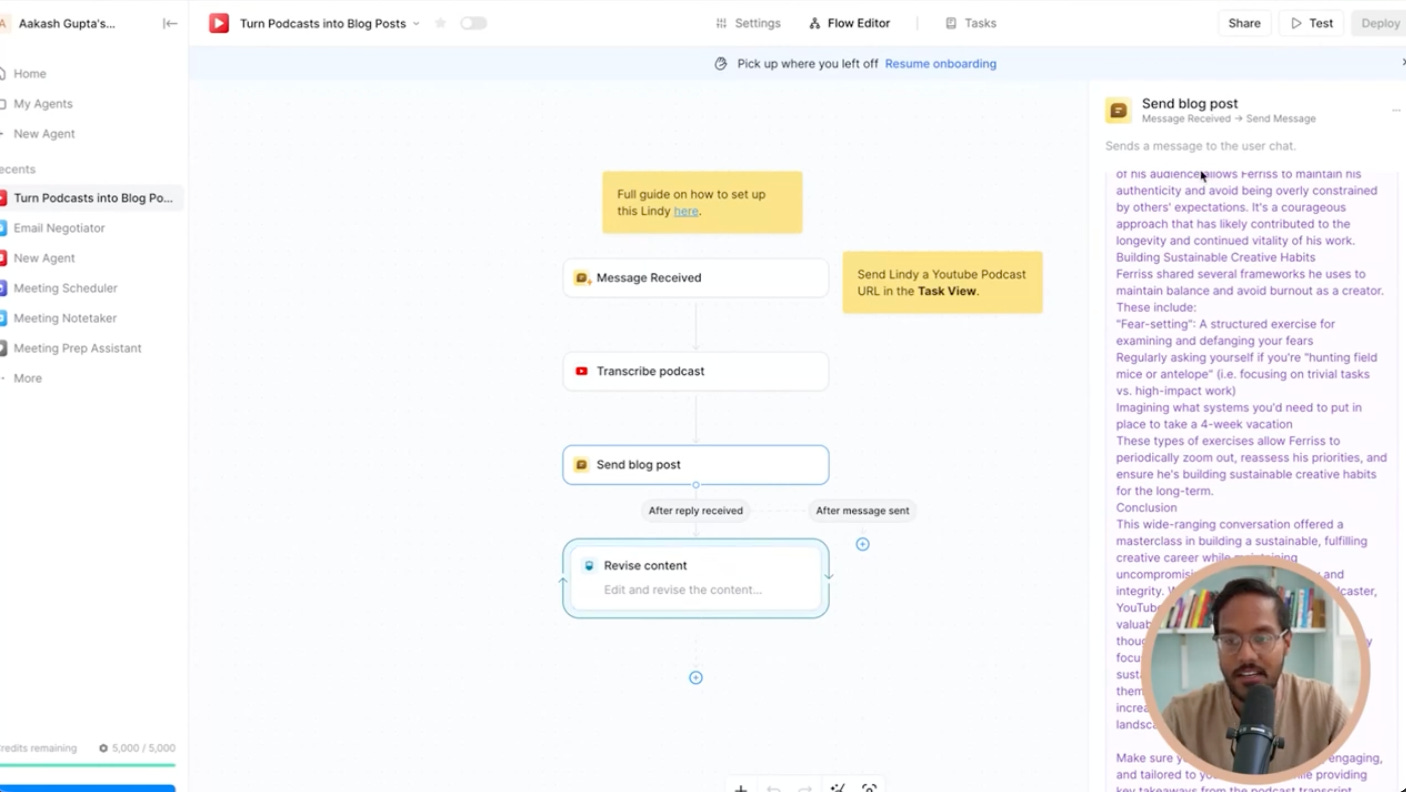
Task: Click the Deploy button
Action: tap(1379, 23)
